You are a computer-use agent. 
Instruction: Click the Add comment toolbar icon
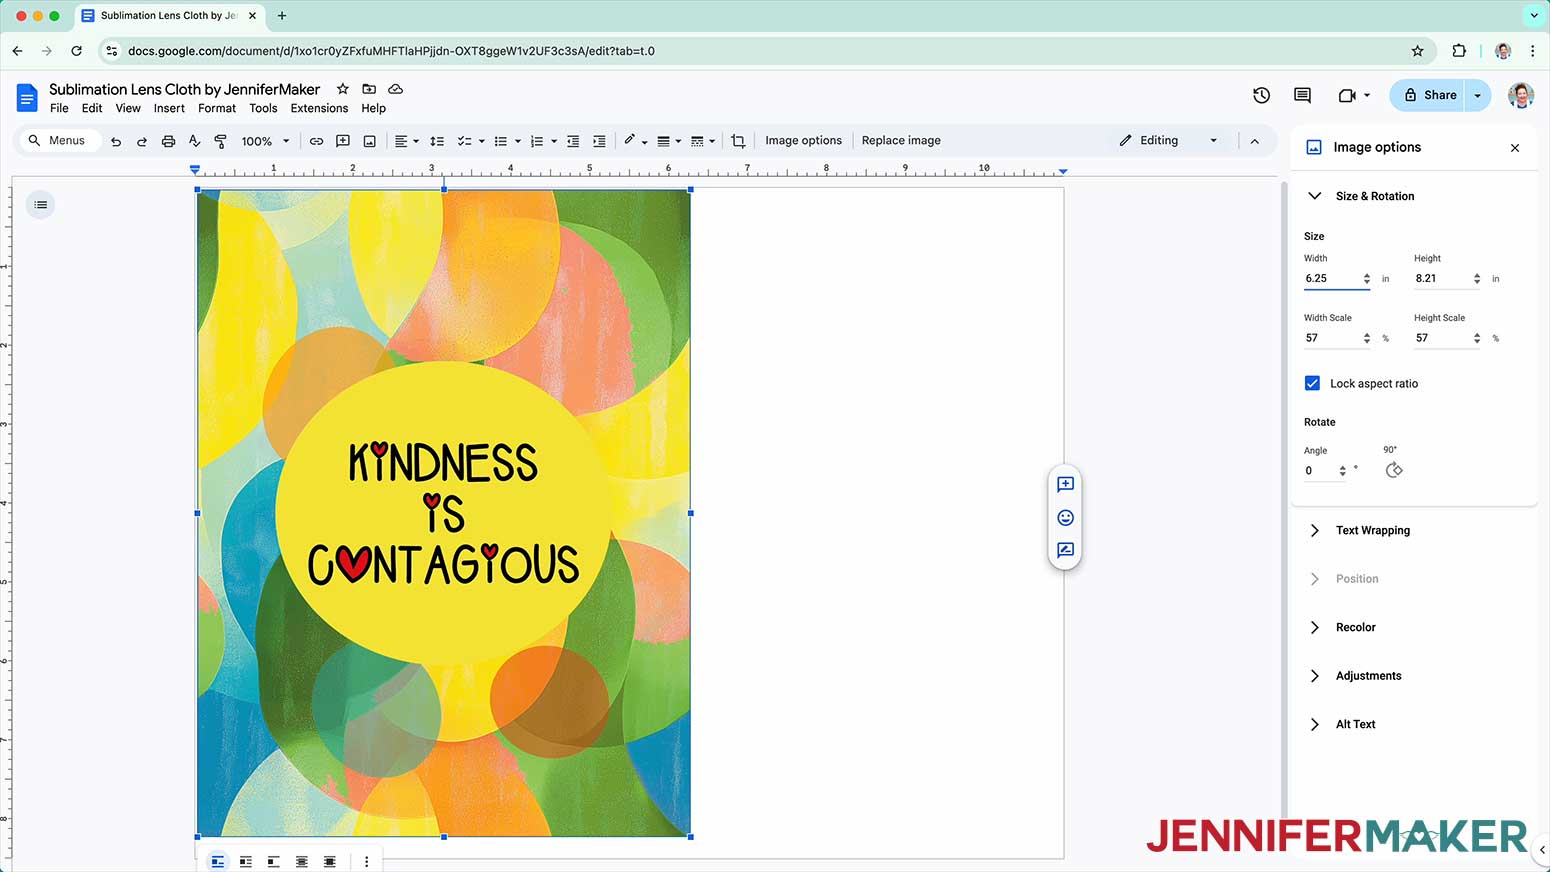(x=343, y=141)
